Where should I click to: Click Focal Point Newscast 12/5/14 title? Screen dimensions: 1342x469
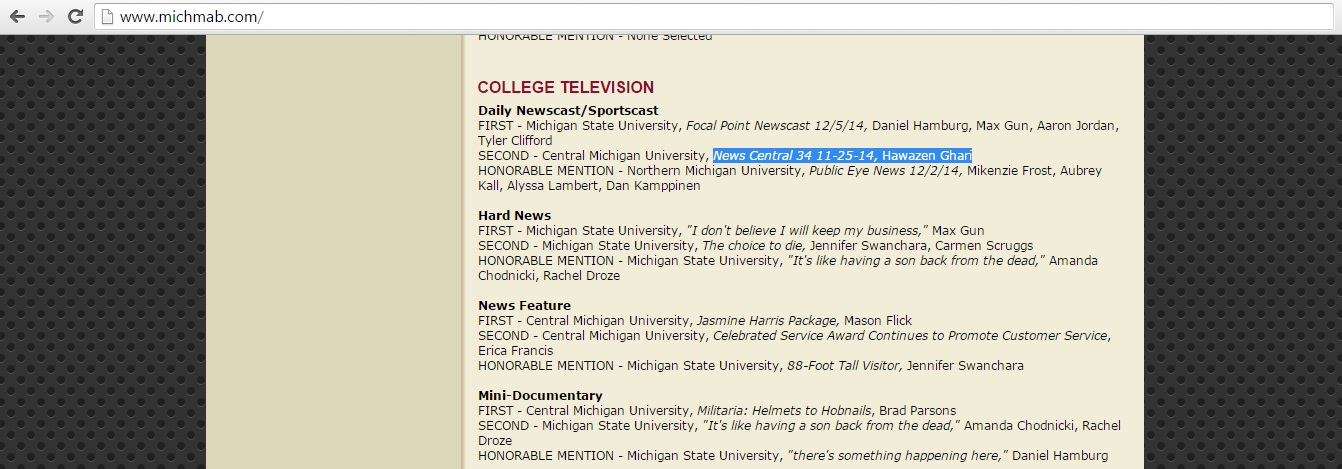point(777,125)
